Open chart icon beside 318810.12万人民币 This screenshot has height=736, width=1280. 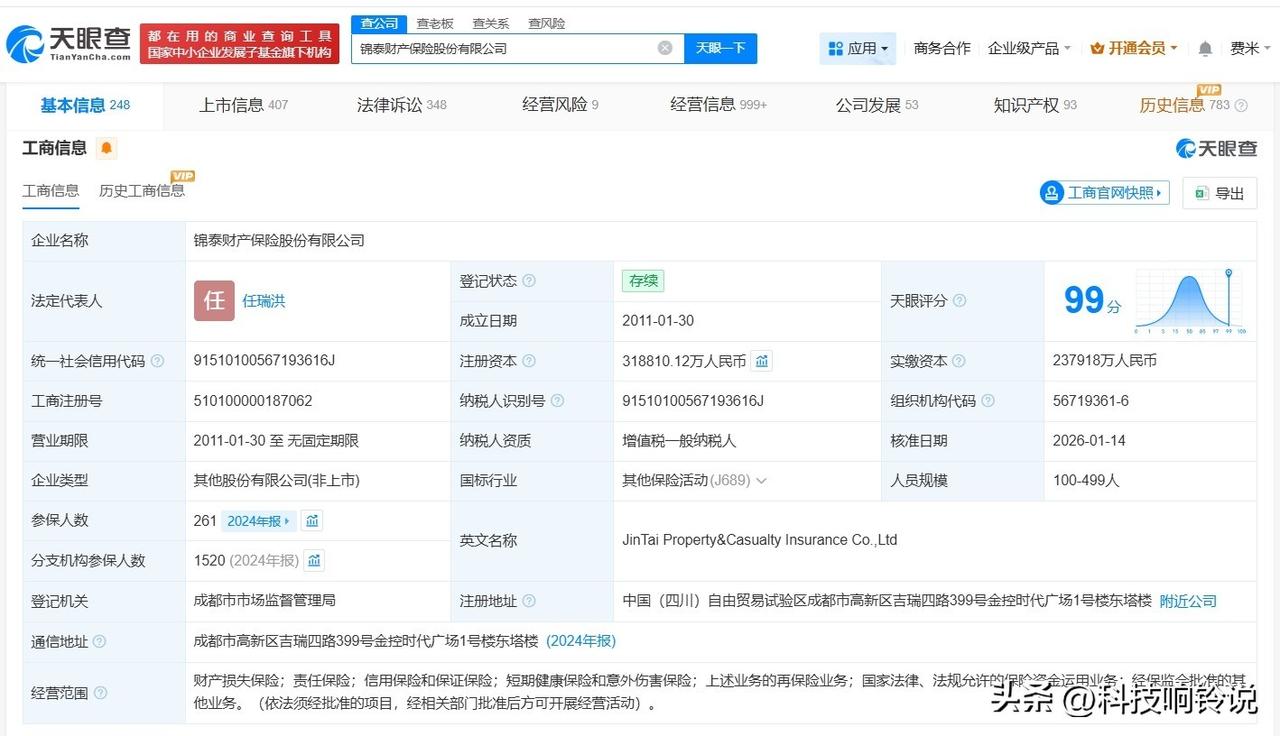pos(762,361)
